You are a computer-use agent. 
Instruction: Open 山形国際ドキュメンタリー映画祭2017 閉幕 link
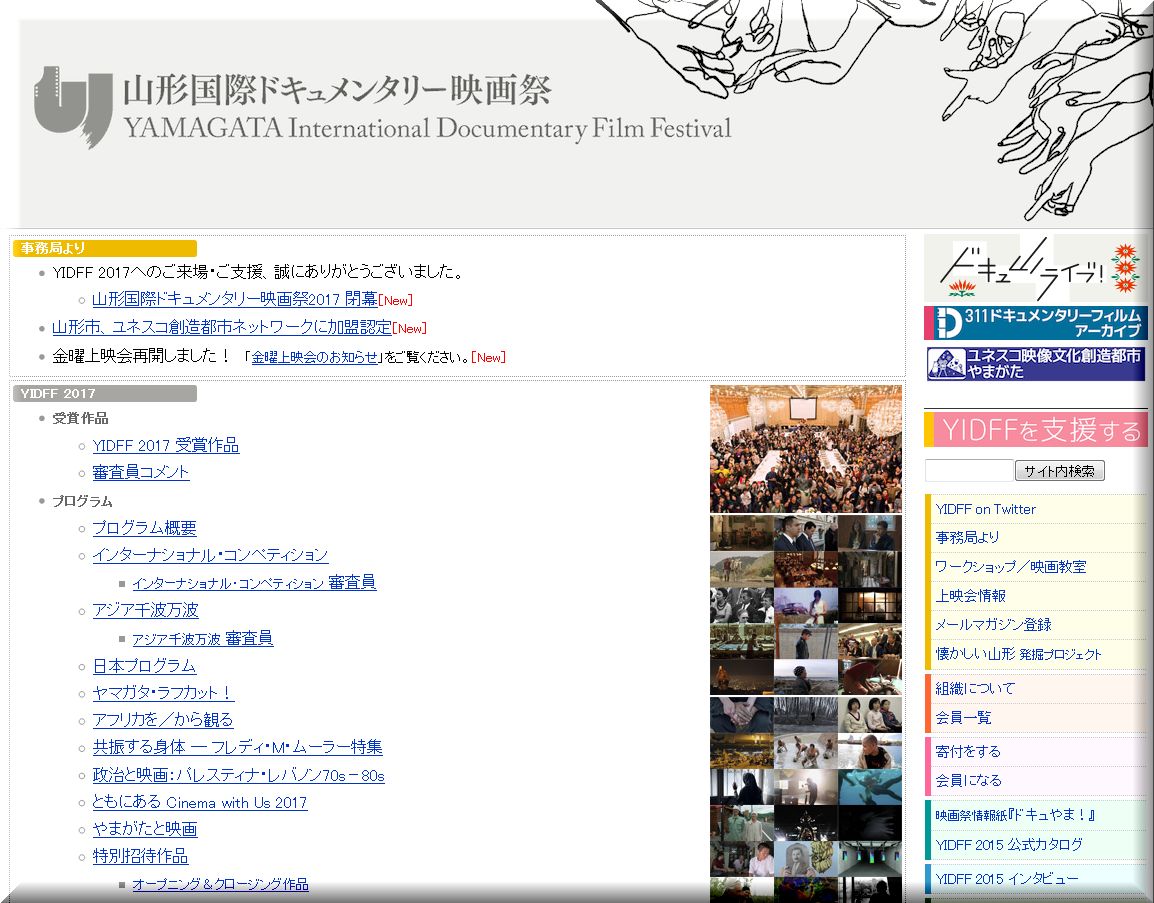tap(235, 299)
